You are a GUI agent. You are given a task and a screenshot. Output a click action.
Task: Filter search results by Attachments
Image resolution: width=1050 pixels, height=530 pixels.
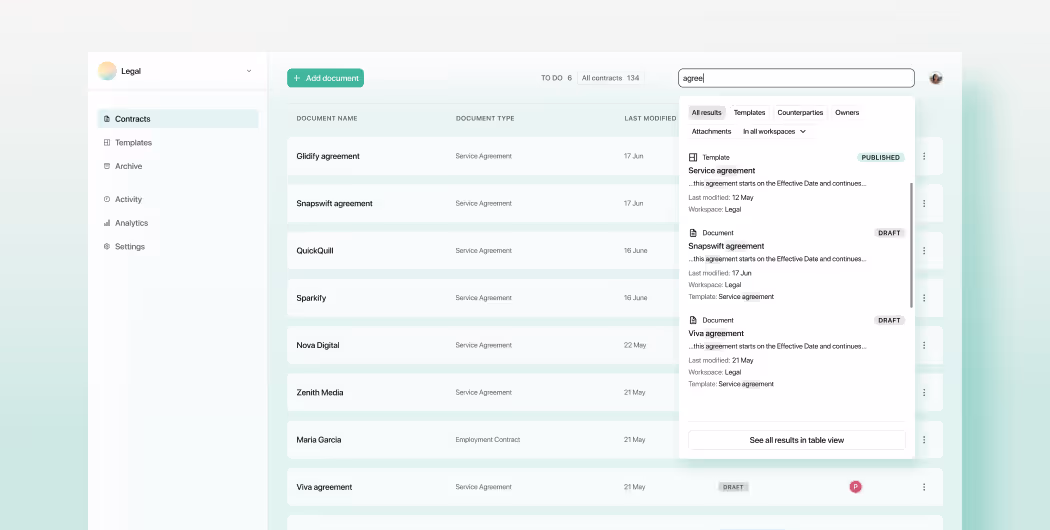coord(711,131)
